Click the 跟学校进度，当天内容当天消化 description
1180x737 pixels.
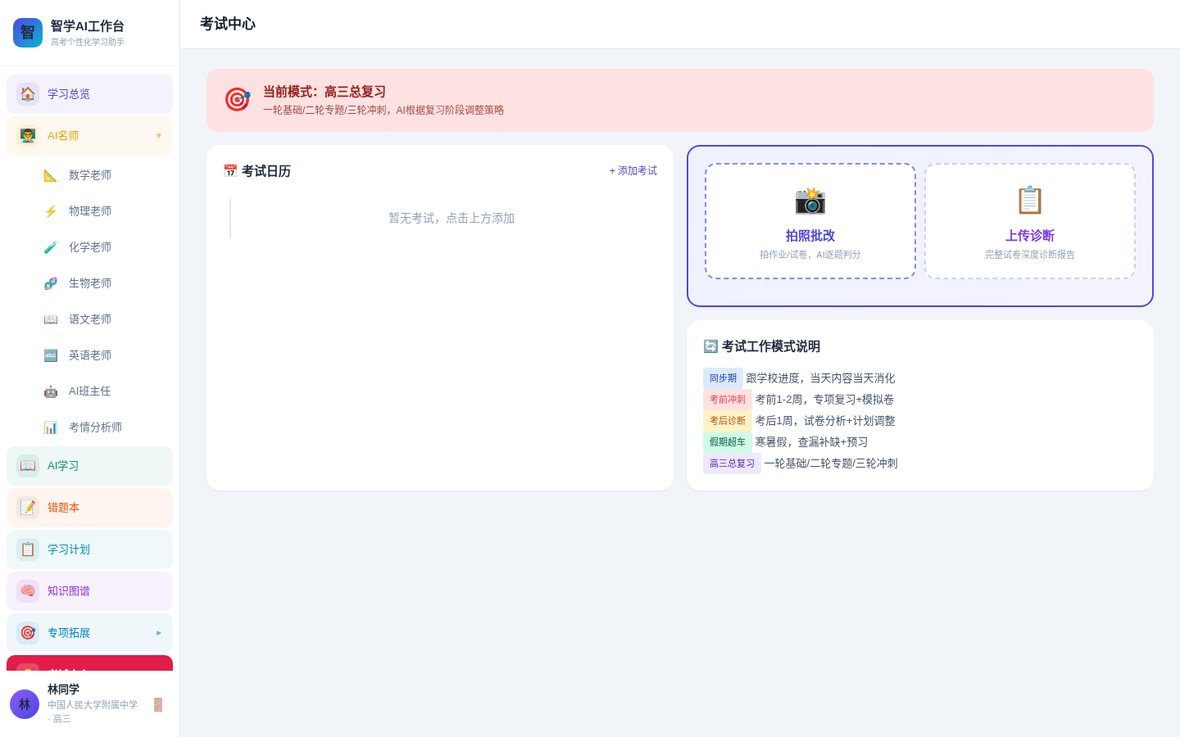pos(820,378)
